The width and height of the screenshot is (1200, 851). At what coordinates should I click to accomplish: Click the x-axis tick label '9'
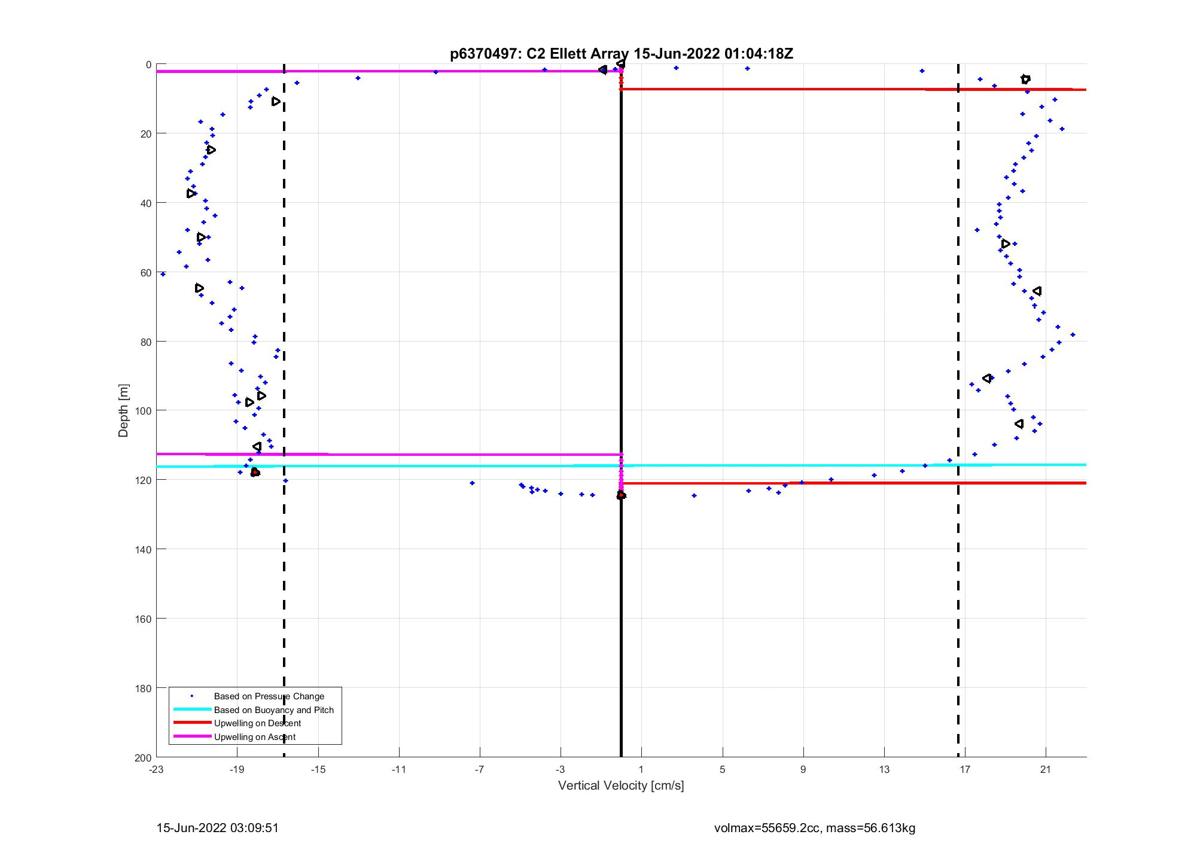tap(803, 770)
